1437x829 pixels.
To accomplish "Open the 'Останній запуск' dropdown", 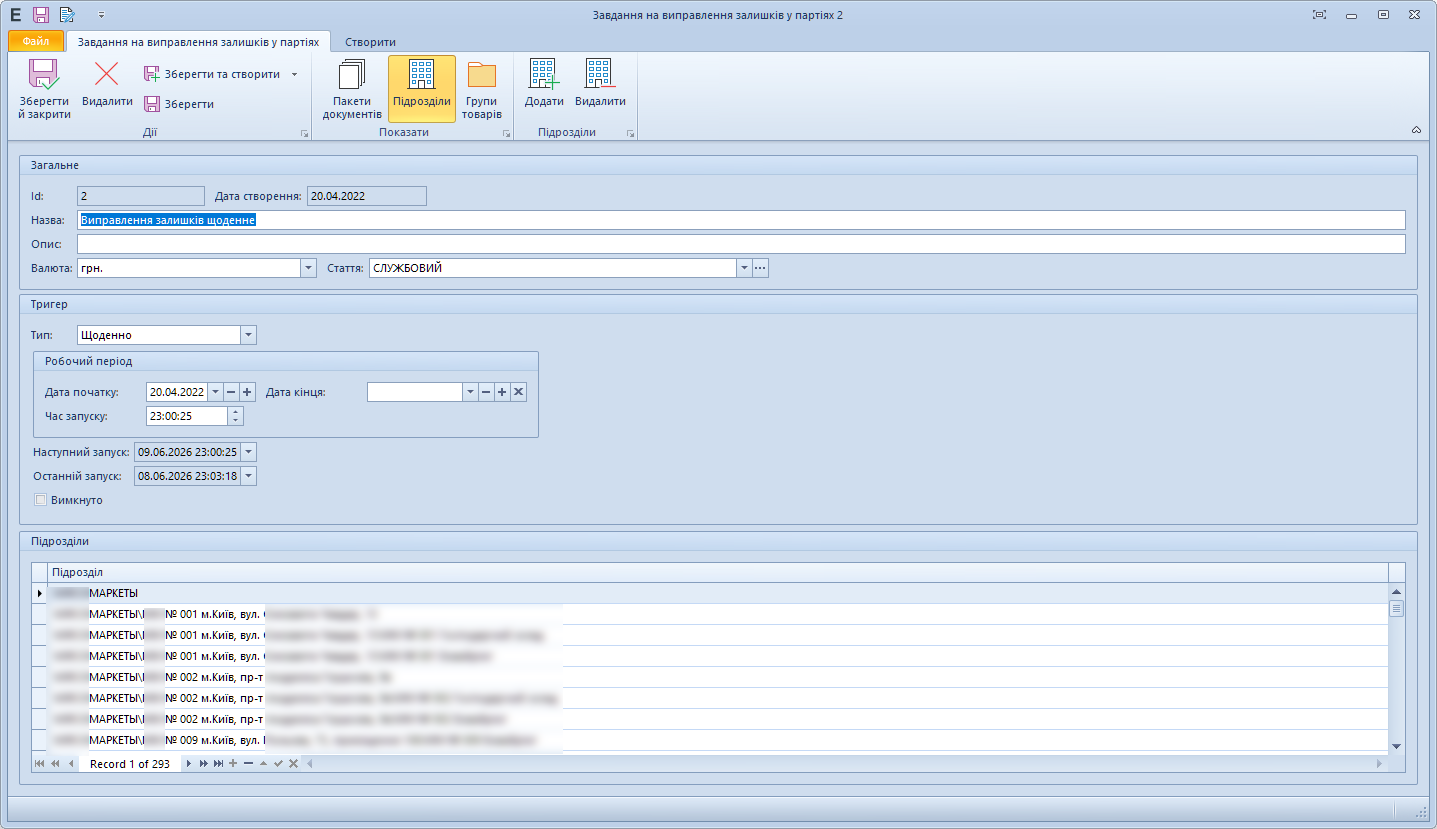I will coord(249,476).
